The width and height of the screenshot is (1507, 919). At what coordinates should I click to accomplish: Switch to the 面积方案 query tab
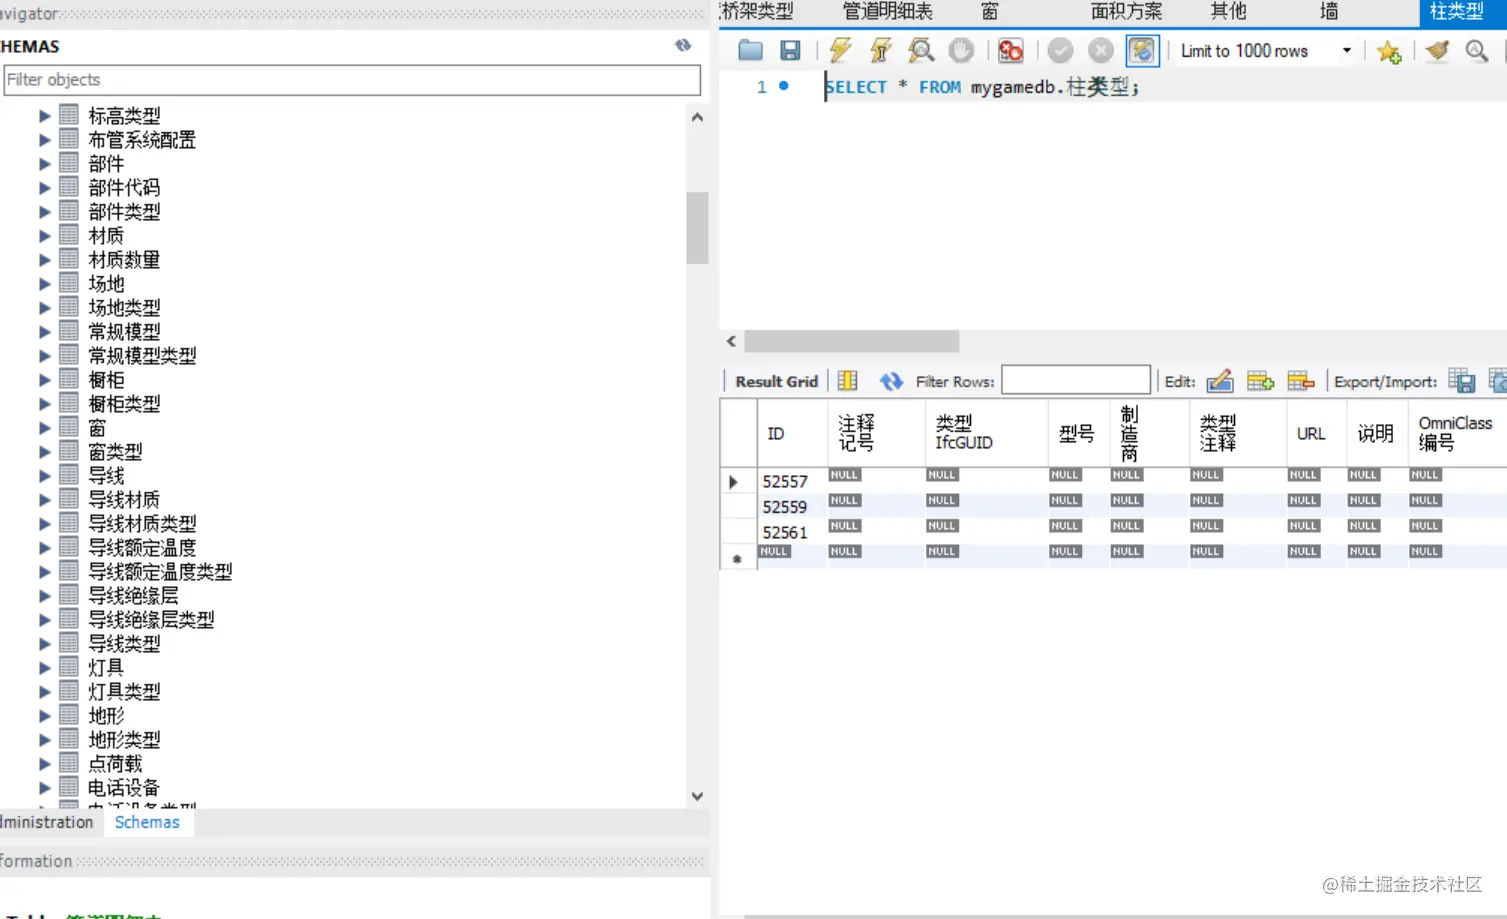tap(1126, 11)
